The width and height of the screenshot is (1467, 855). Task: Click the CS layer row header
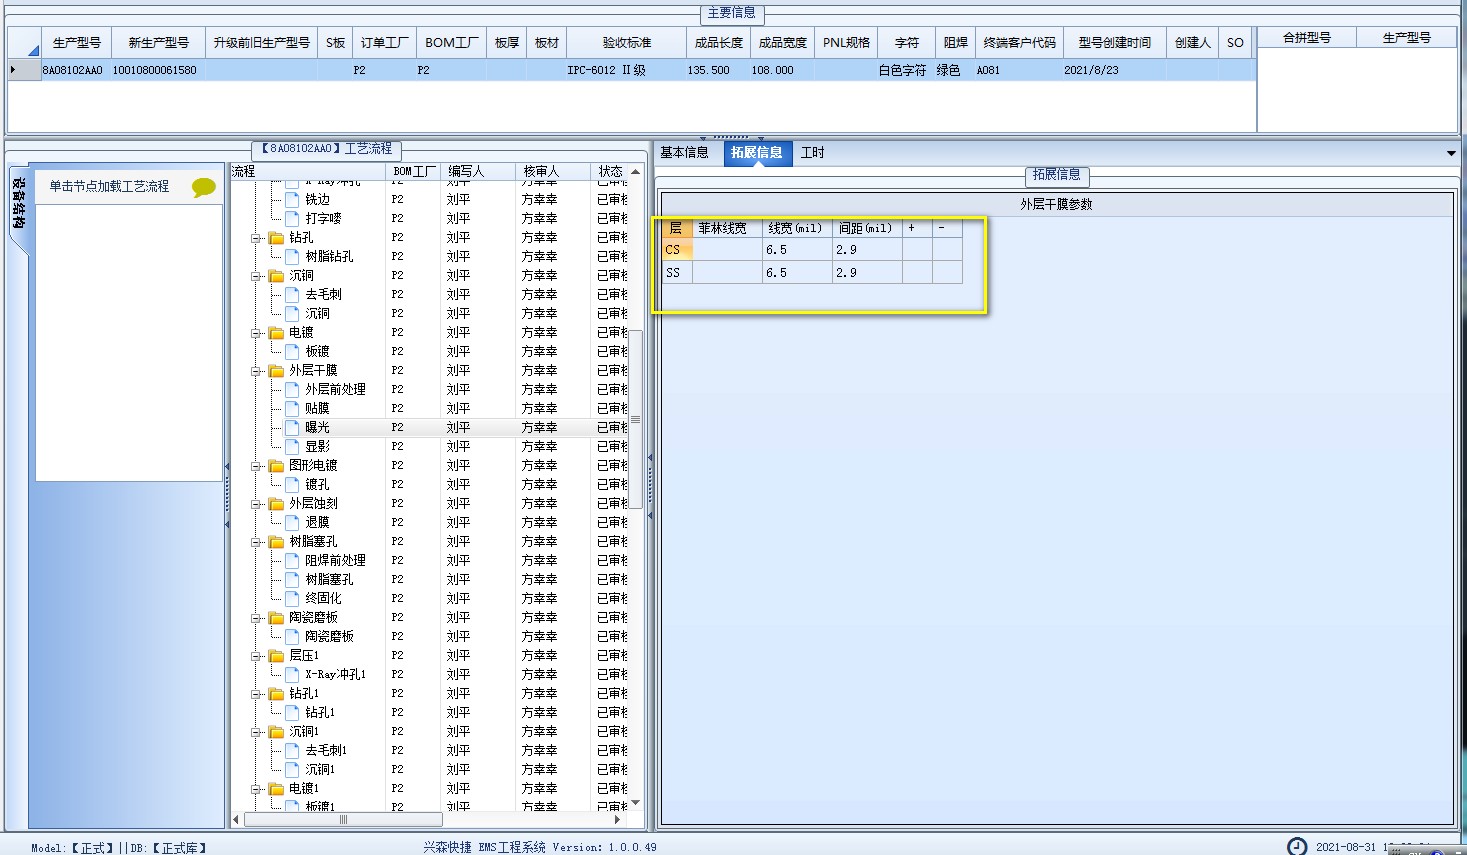pyautogui.click(x=677, y=250)
